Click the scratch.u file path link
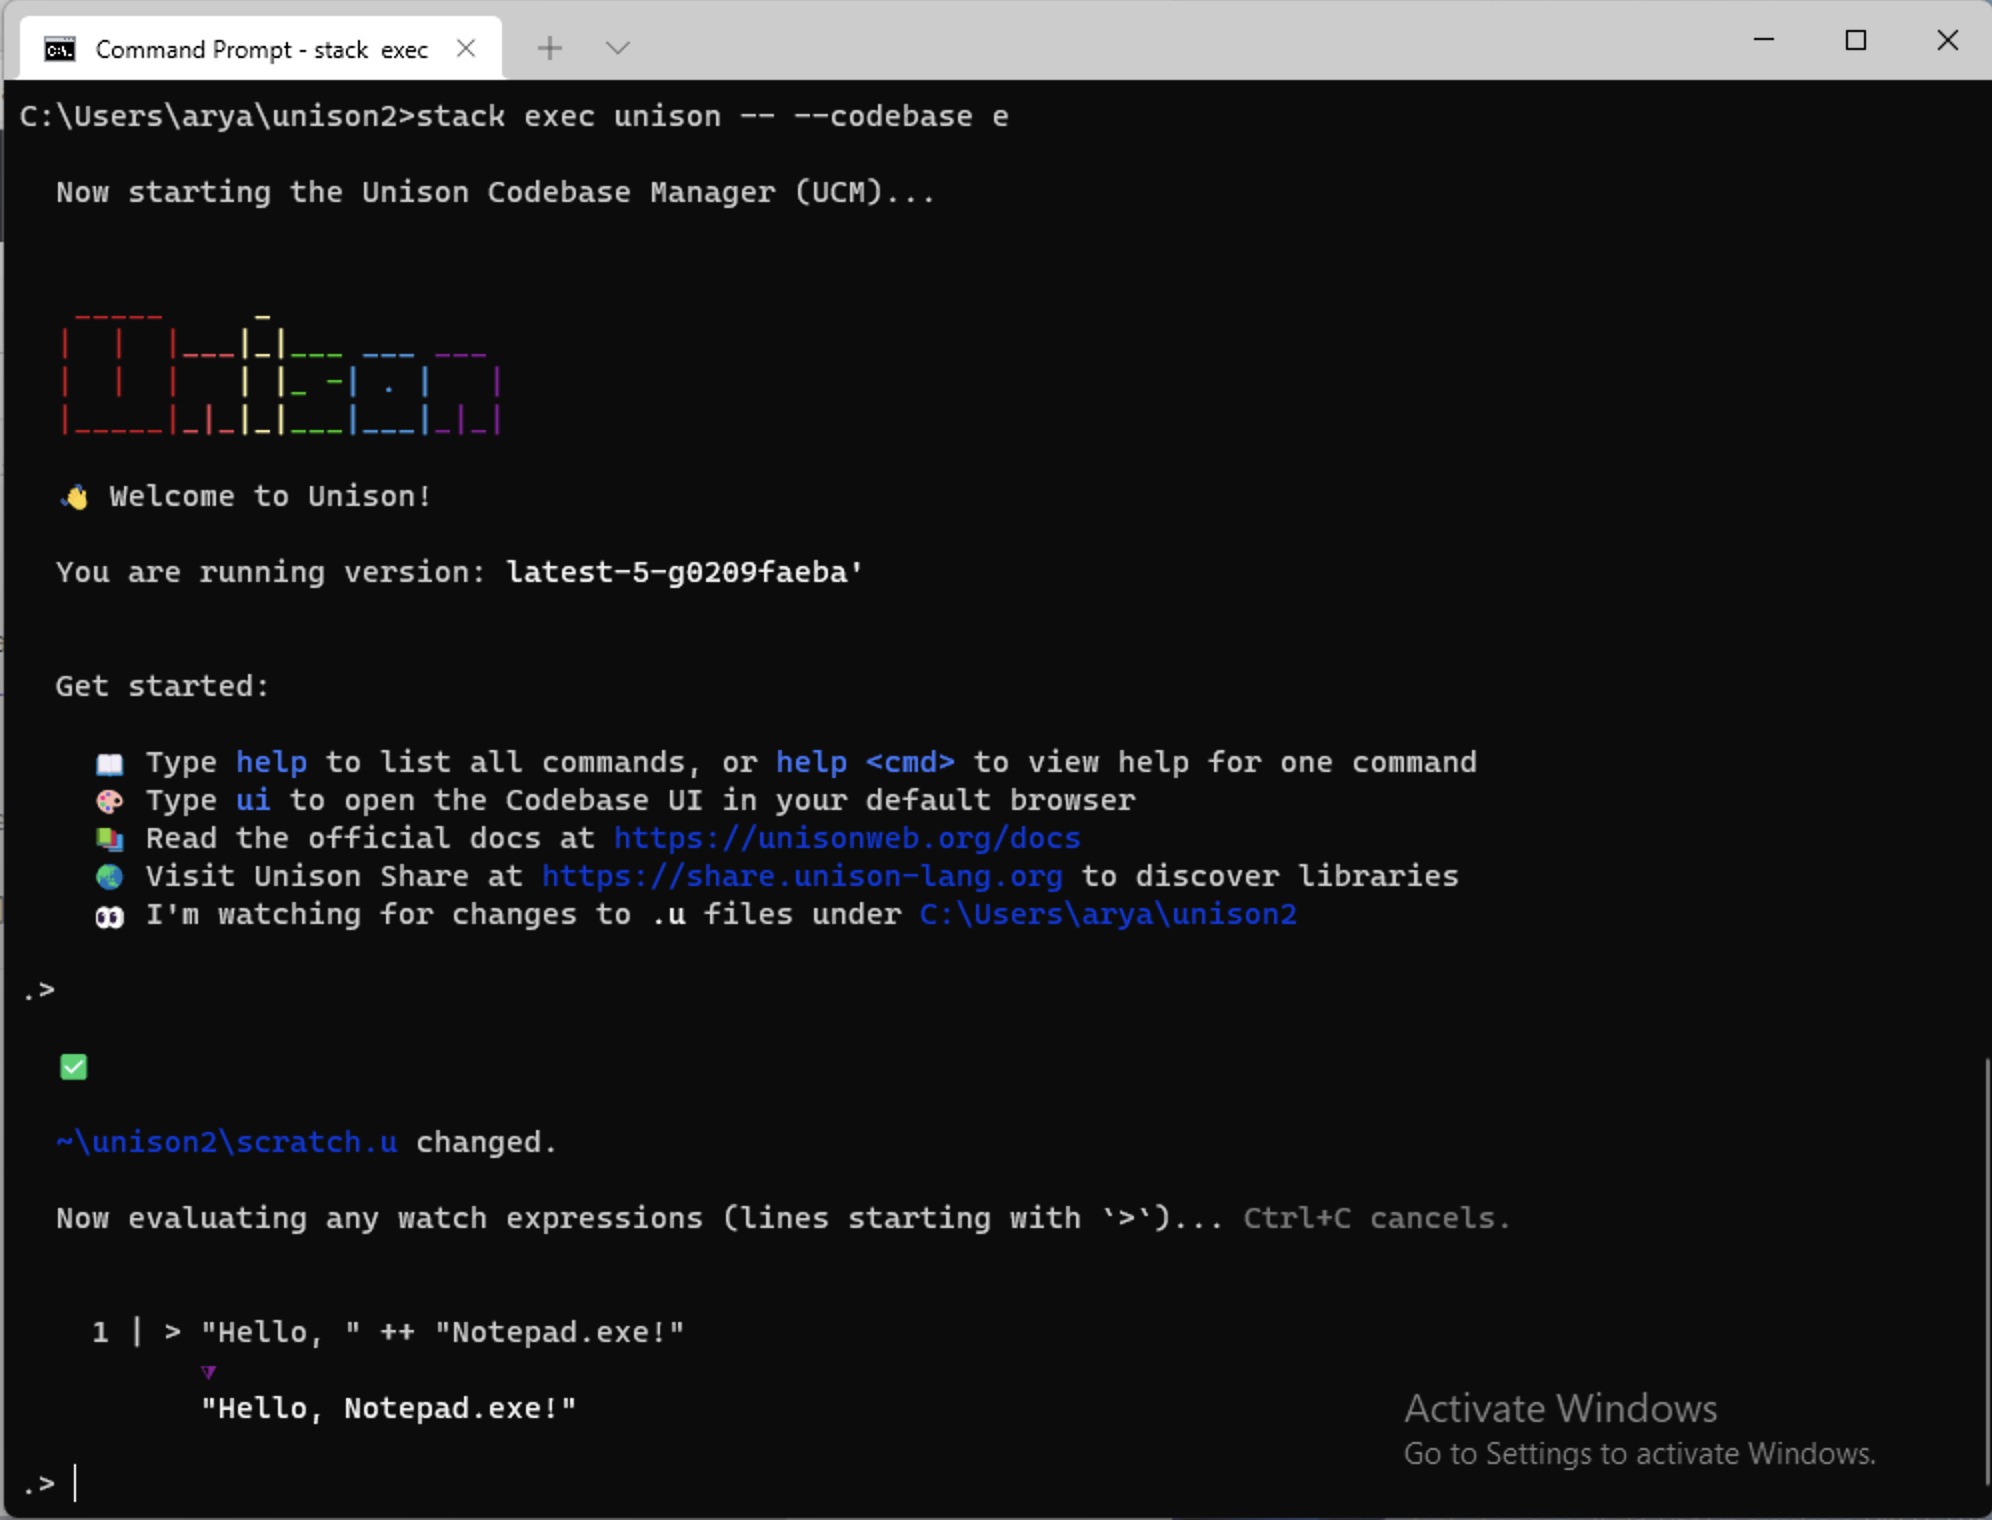1992x1520 pixels. 226,1142
